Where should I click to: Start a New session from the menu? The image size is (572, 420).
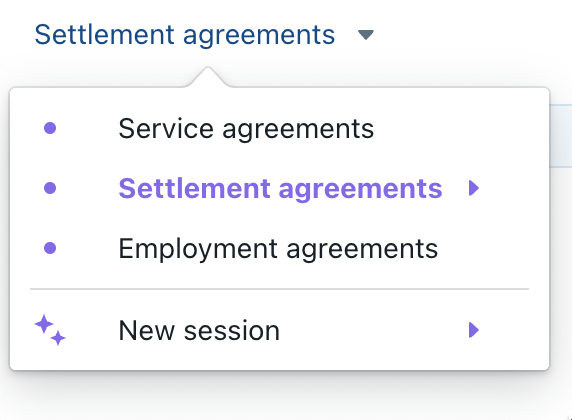279,330
